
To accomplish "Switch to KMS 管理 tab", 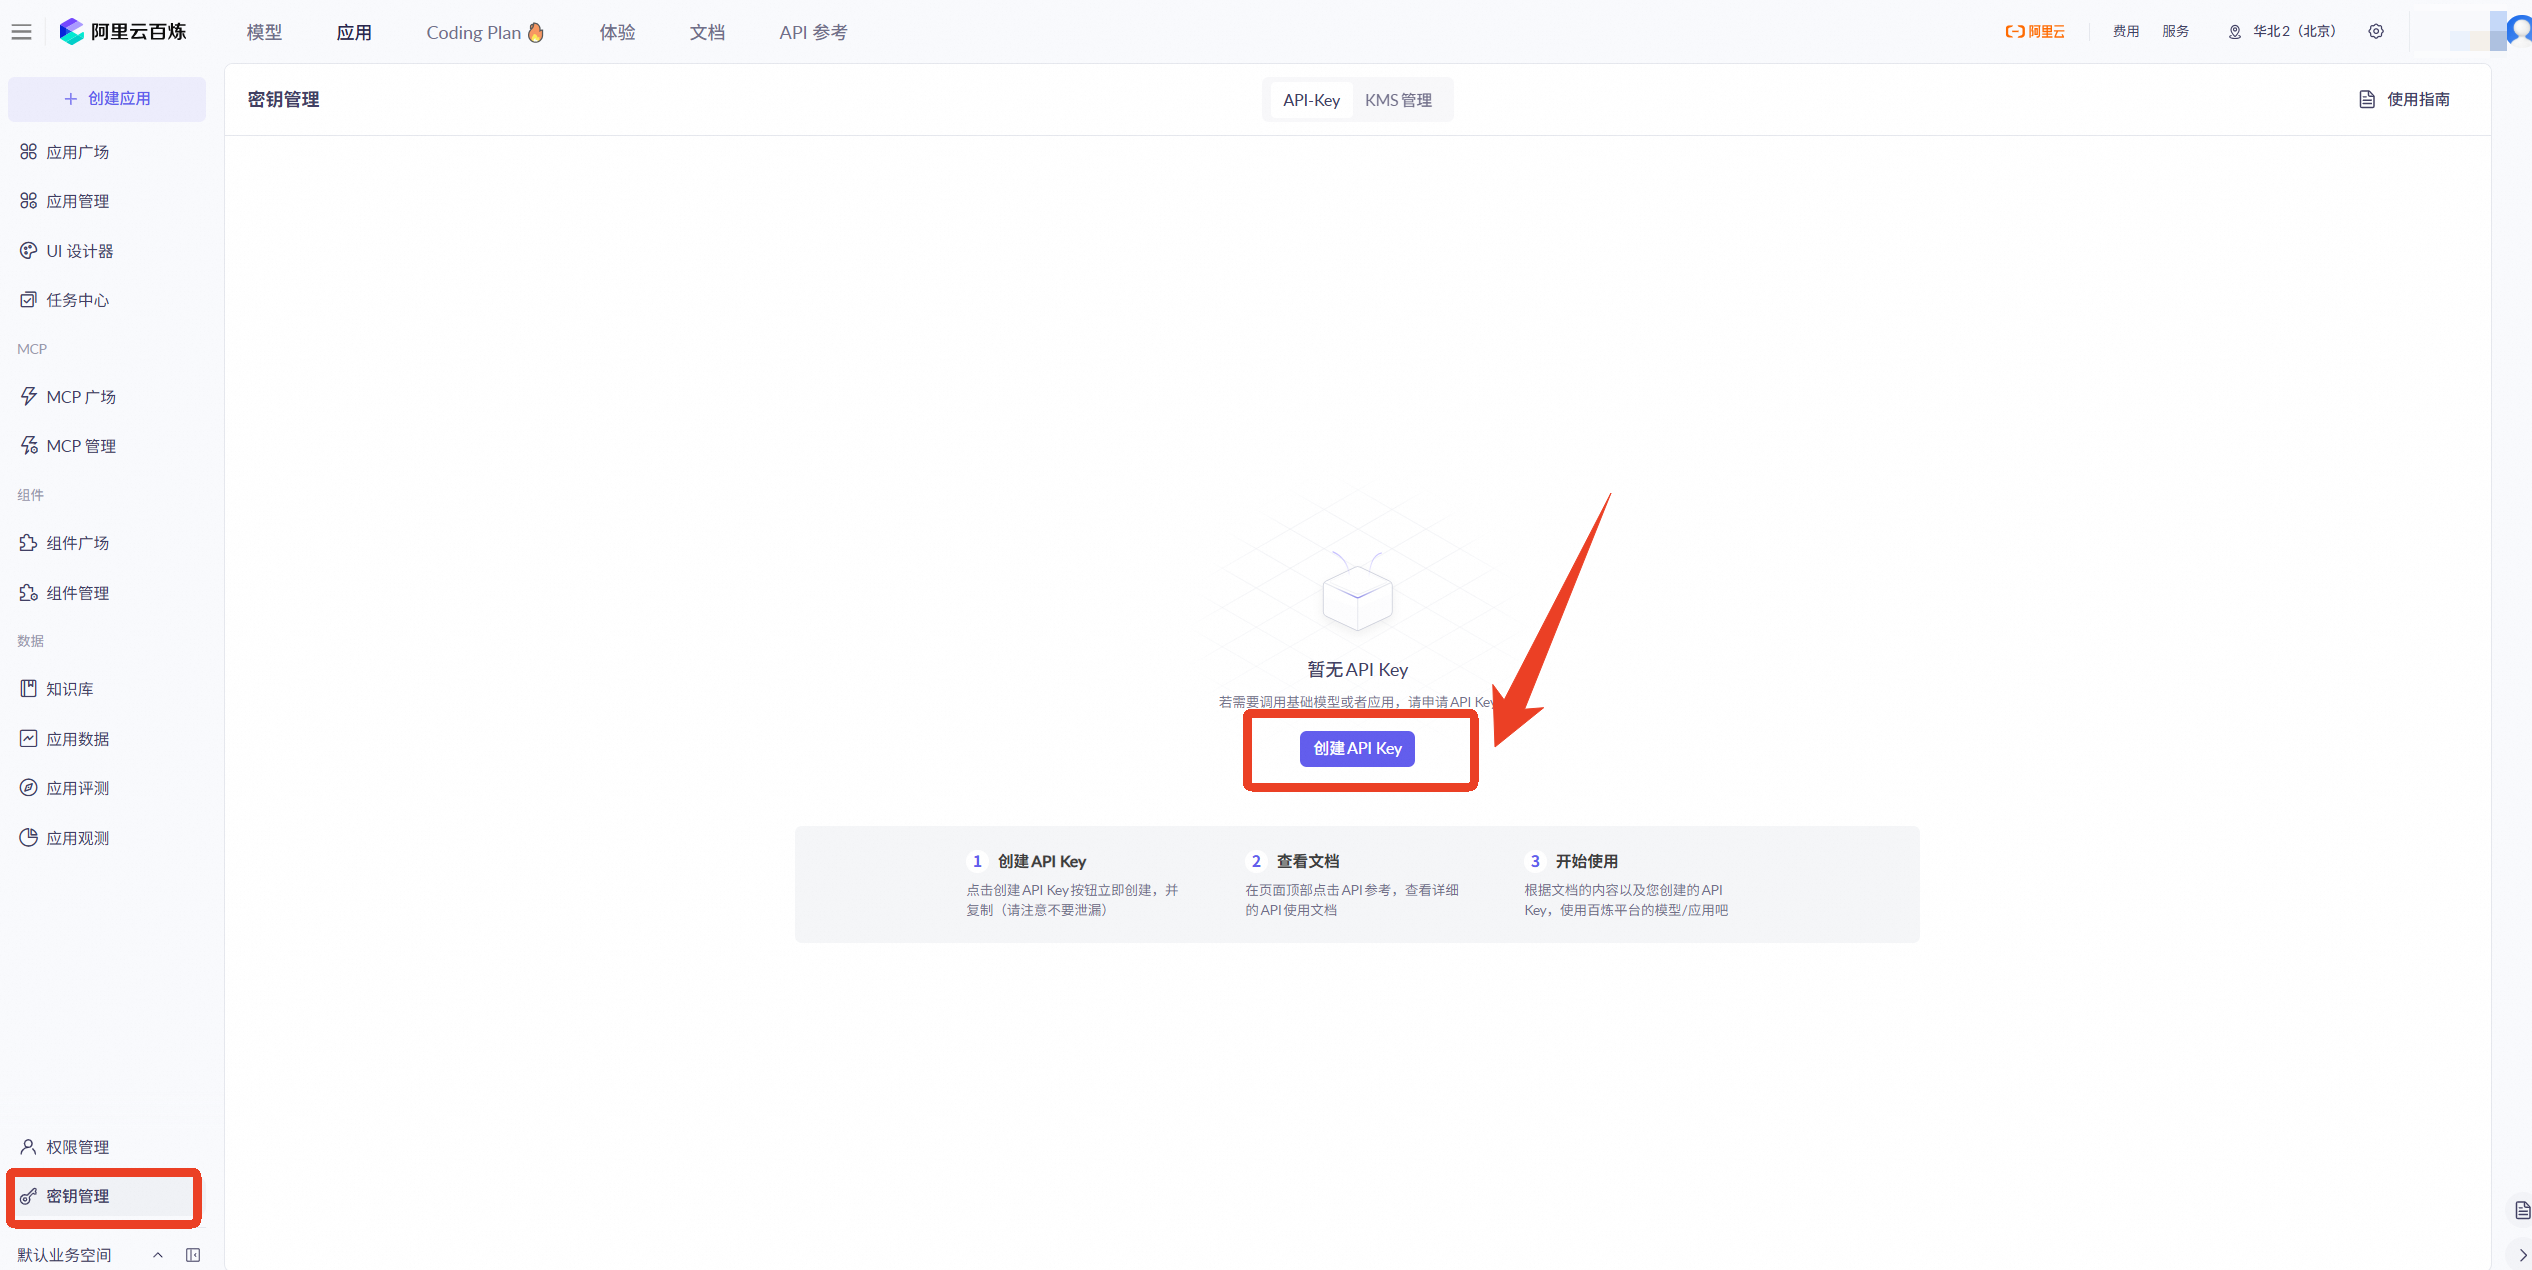I will [x=1398, y=100].
